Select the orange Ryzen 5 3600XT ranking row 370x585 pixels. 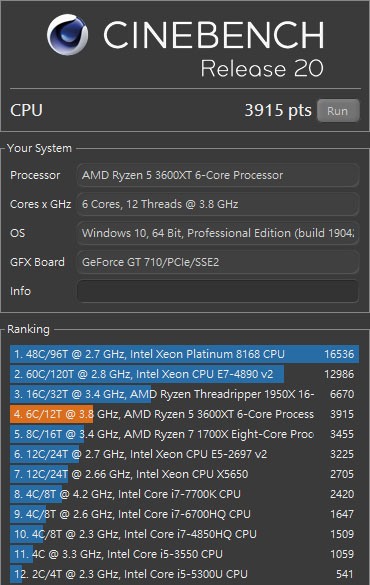(x=185, y=414)
